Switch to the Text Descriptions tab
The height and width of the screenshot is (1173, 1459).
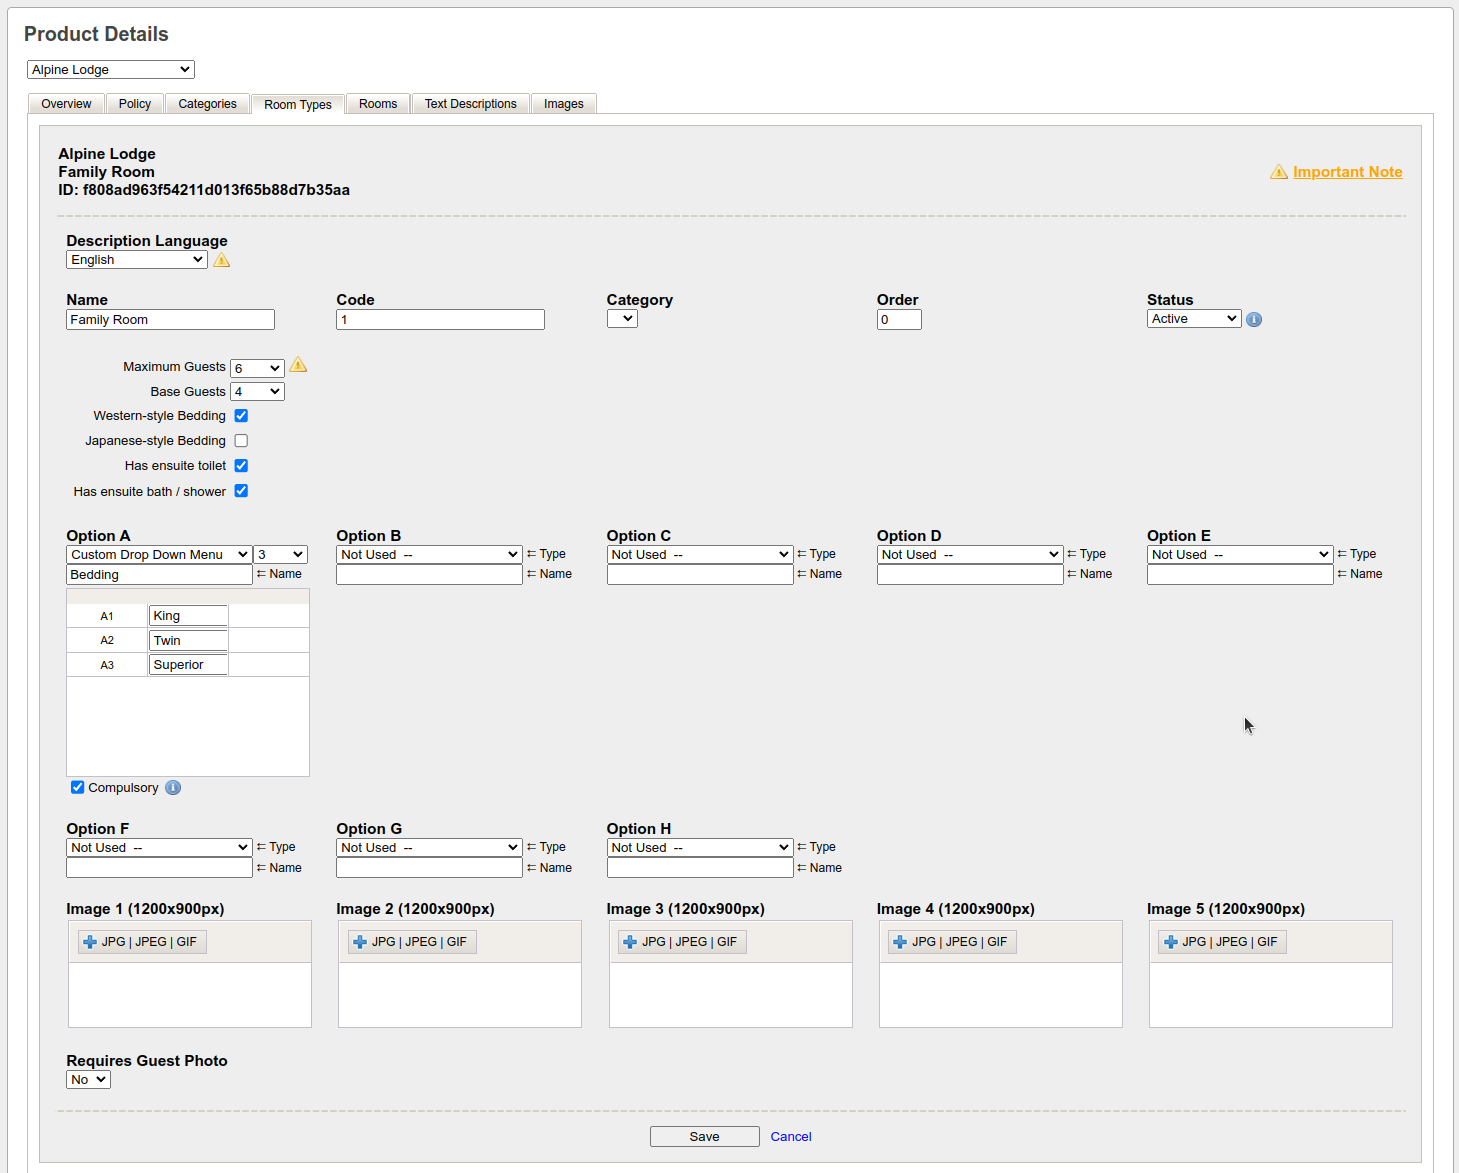470,104
